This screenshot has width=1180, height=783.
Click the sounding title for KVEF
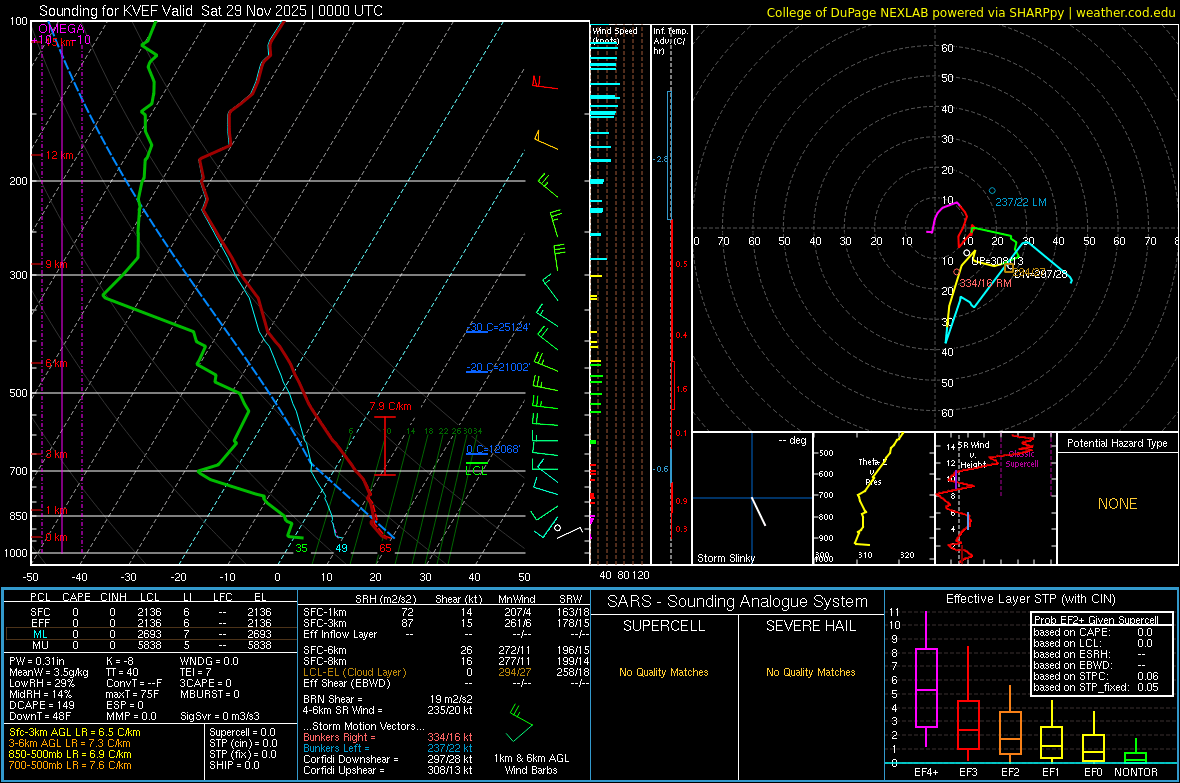pos(211,11)
